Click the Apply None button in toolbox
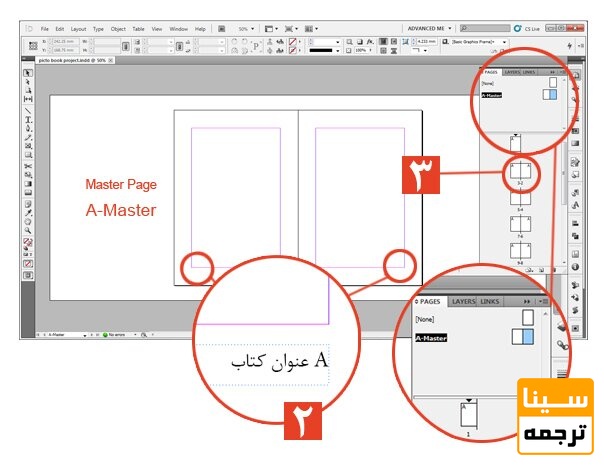Screen dimensions: 604x465 click(x=28, y=264)
